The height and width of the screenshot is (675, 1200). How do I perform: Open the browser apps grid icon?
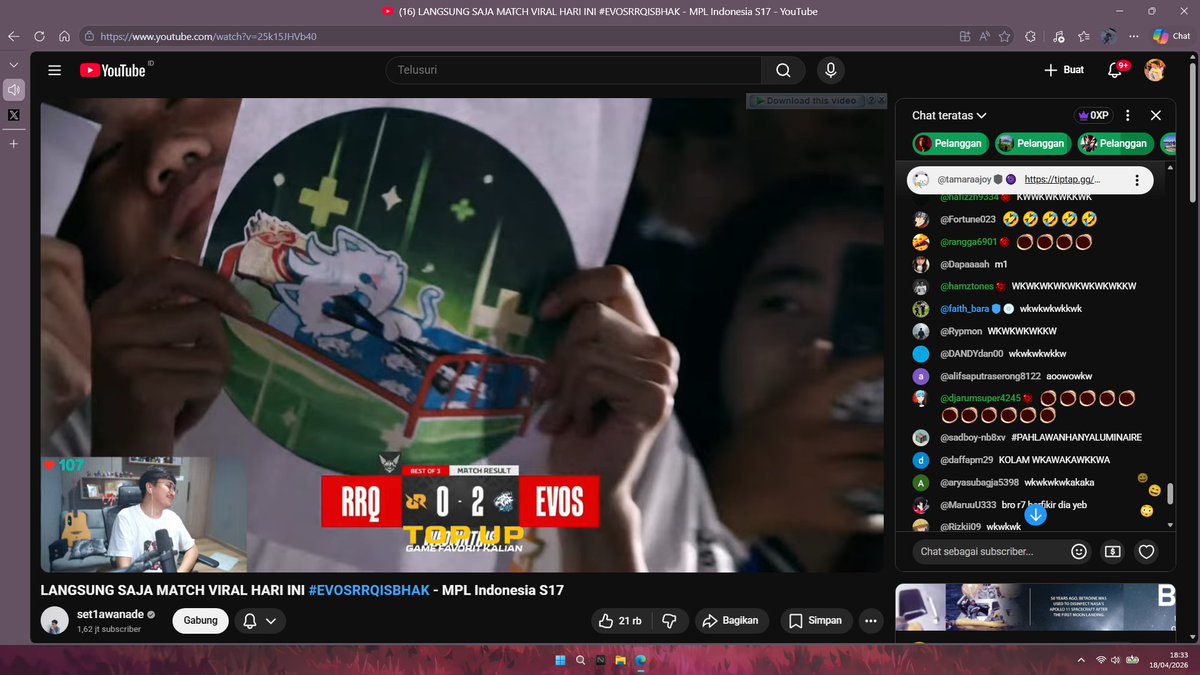[964, 36]
